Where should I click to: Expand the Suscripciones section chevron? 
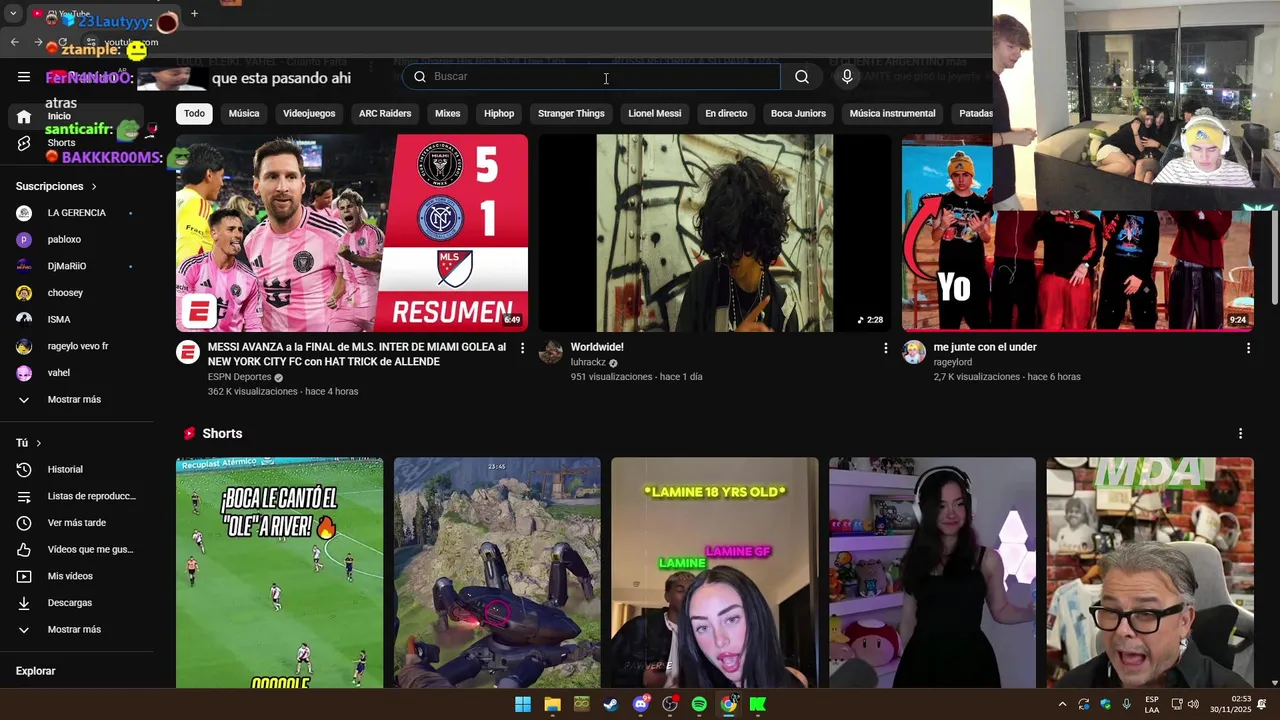(94, 187)
